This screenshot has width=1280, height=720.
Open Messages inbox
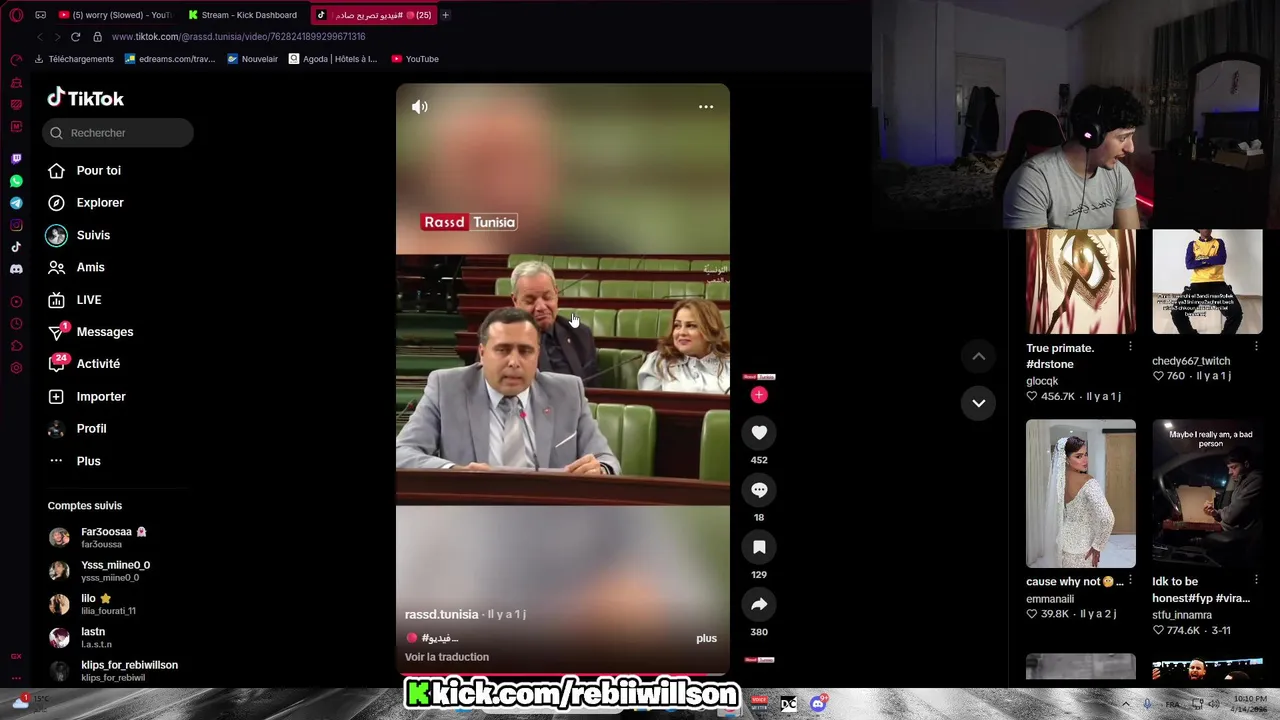pyautogui.click(x=104, y=332)
